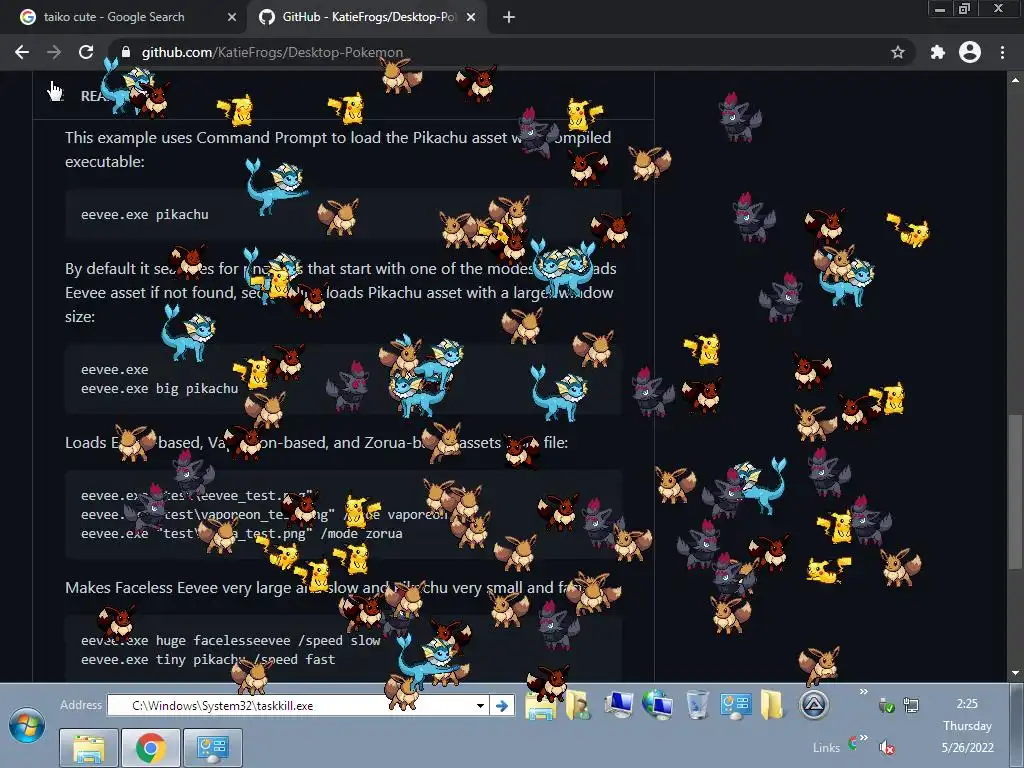Open the Chrome three-dot menu
Image resolution: width=1024 pixels, height=768 pixels.
coord(1002,52)
